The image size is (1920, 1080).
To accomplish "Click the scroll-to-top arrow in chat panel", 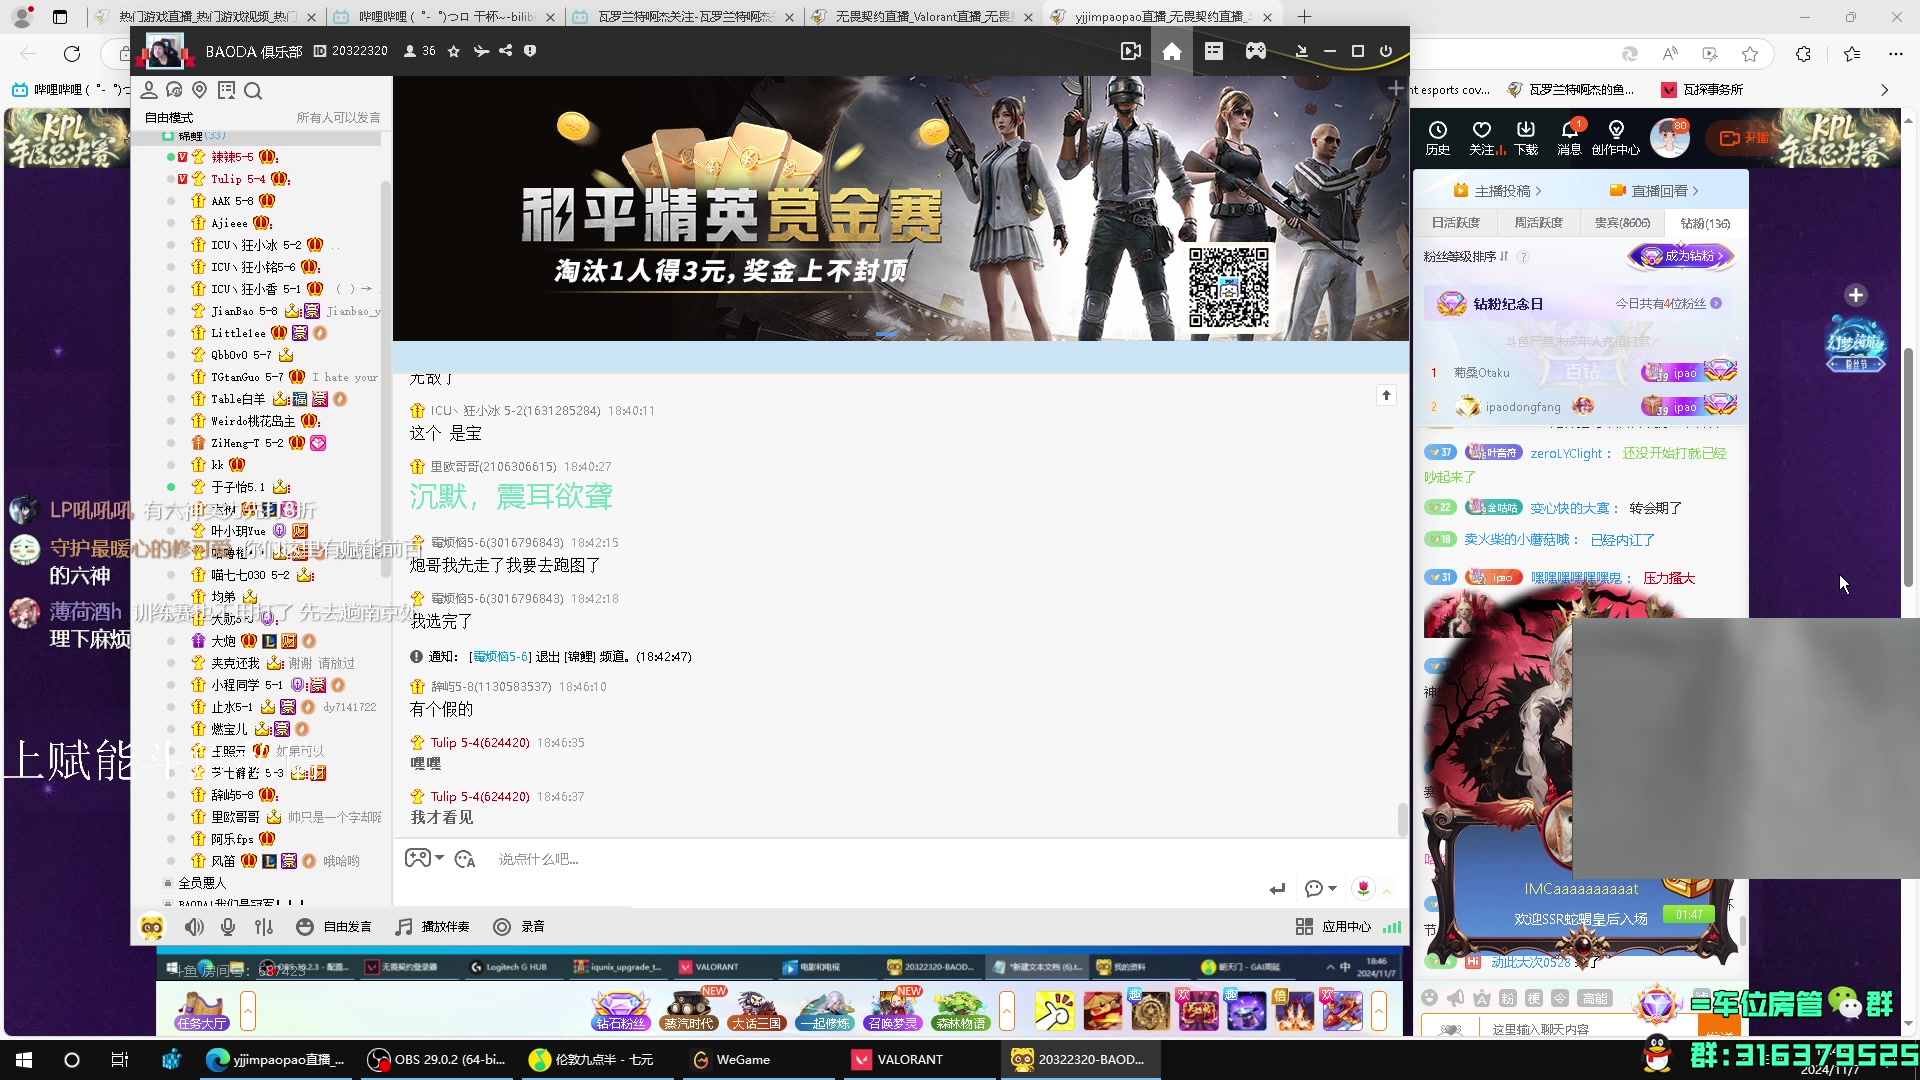I will (1386, 395).
